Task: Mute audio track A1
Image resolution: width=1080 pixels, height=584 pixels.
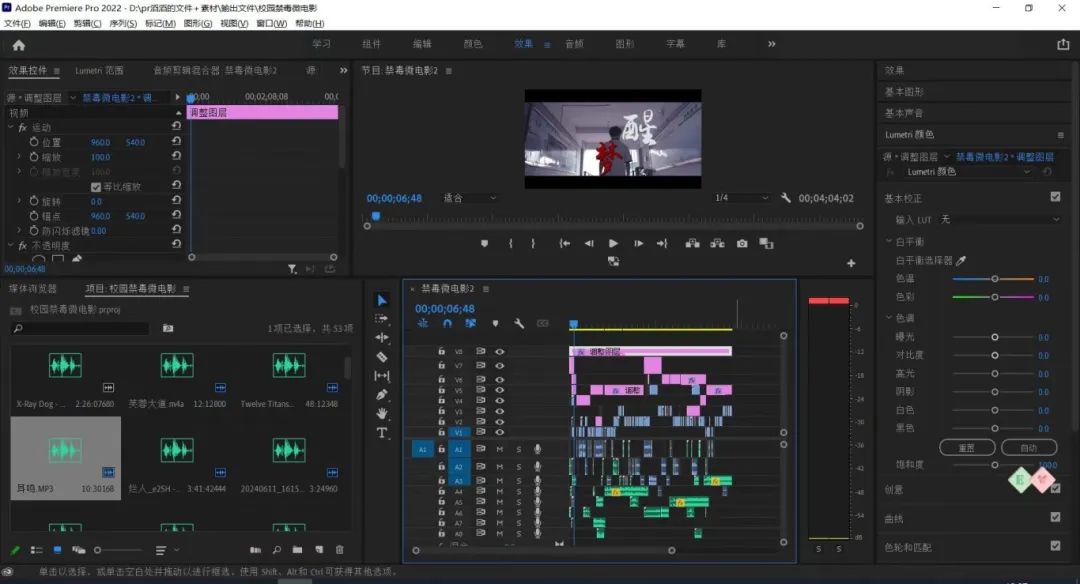Action: pos(500,449)
